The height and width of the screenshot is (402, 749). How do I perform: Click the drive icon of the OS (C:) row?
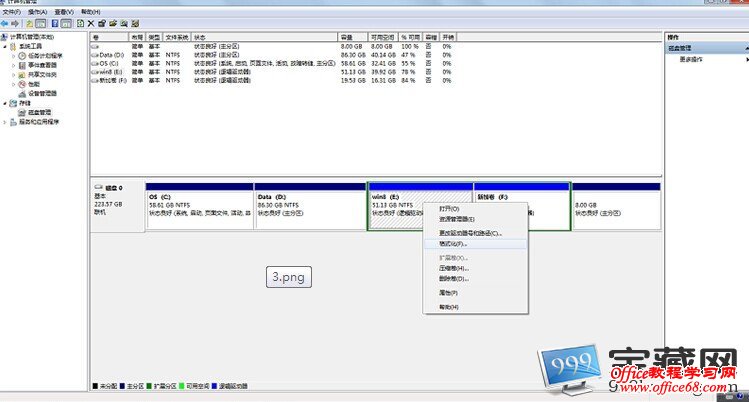click(95, 63)
